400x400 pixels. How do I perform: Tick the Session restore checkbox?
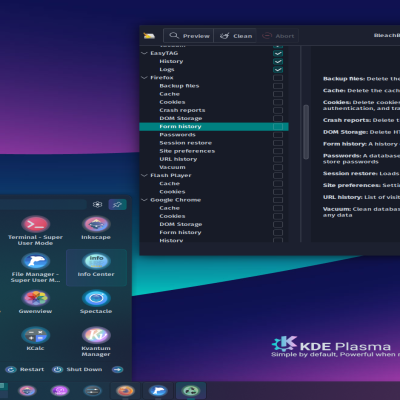click(278, 143)
